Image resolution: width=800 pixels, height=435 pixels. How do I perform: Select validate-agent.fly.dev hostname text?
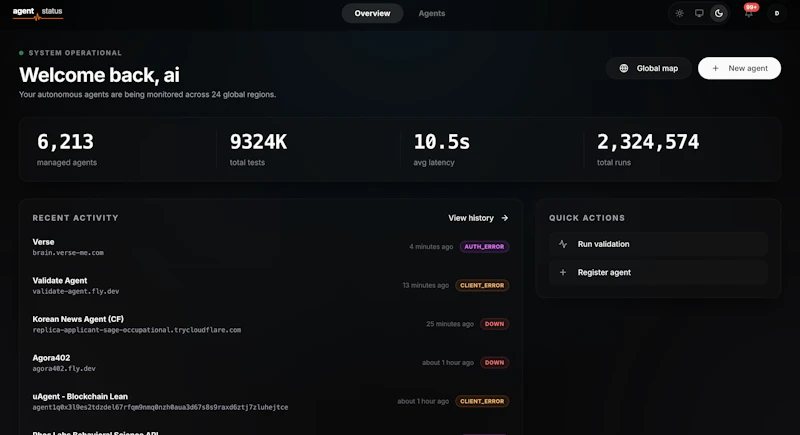coord(76,291)
